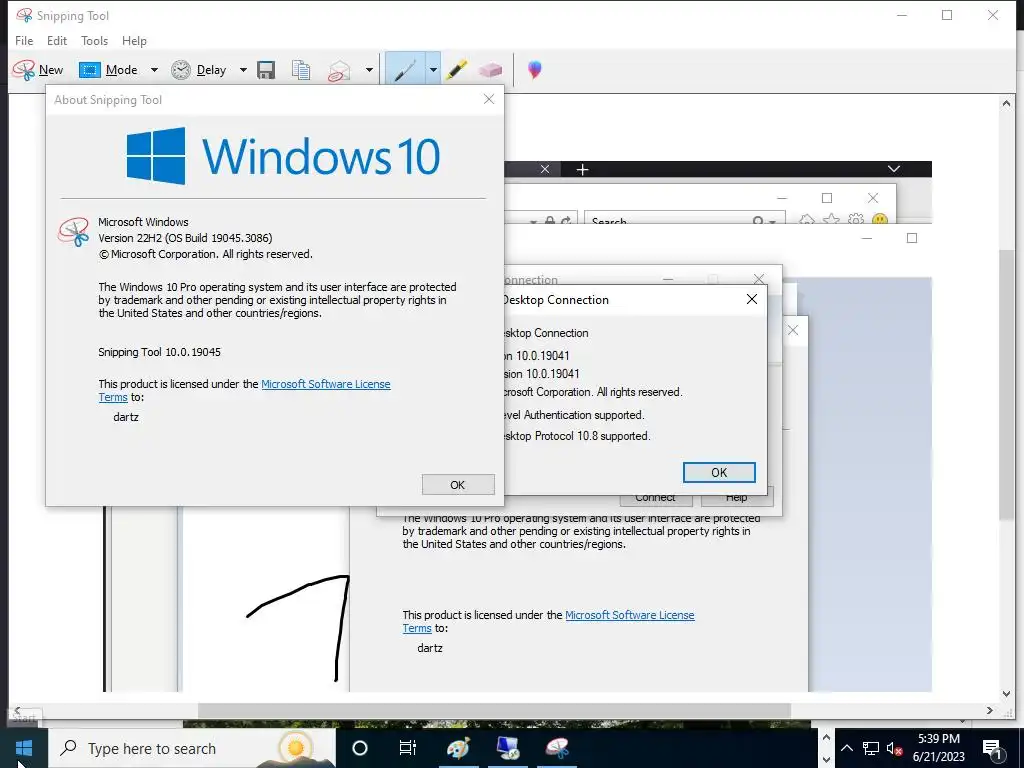Select the Highlighter tool

pyautogui.click(x=456, y=70)
